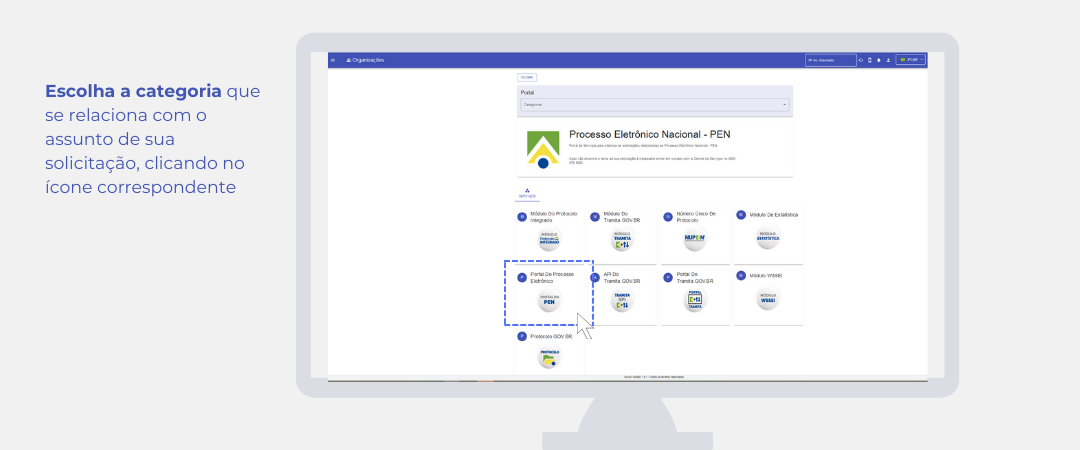Click the Portal Tramita round logo
1080x450 pixels.
click(695, 300)
